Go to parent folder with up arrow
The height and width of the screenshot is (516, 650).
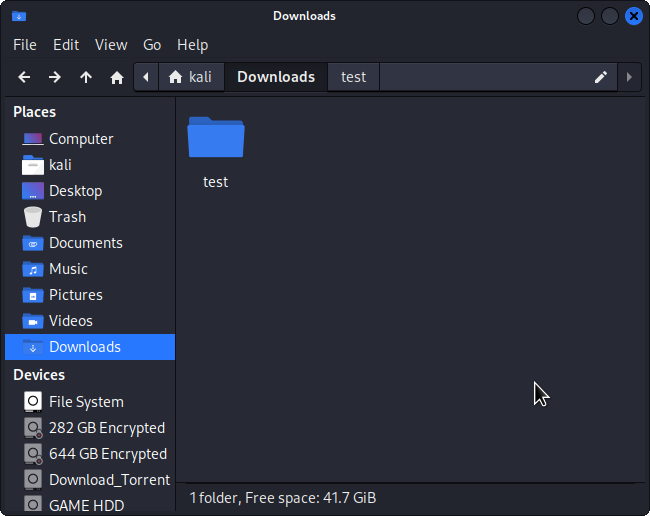(x=86, y=77)
